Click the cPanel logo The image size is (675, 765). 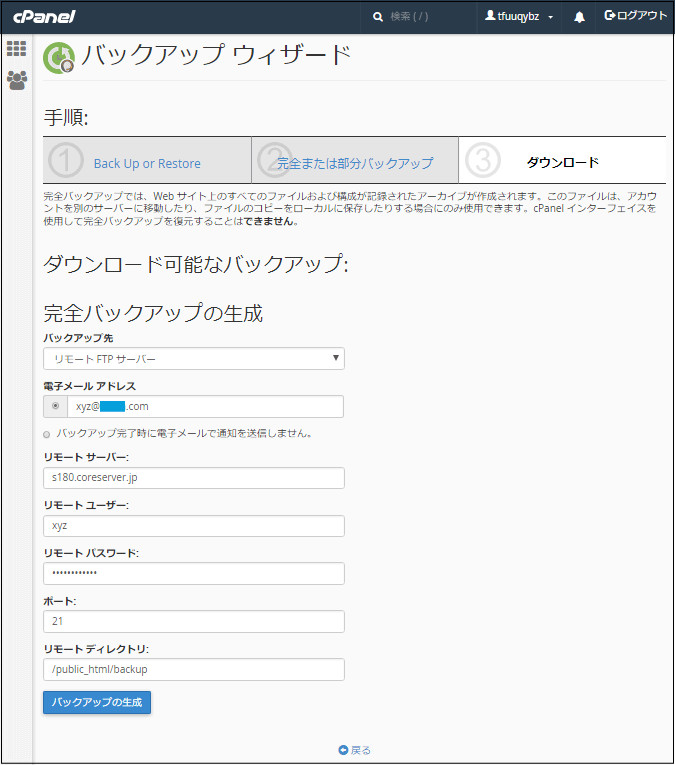click(44, 17)
